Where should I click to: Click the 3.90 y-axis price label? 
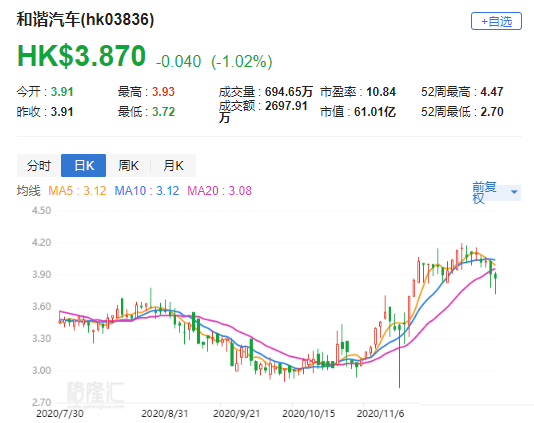point(41,275)
